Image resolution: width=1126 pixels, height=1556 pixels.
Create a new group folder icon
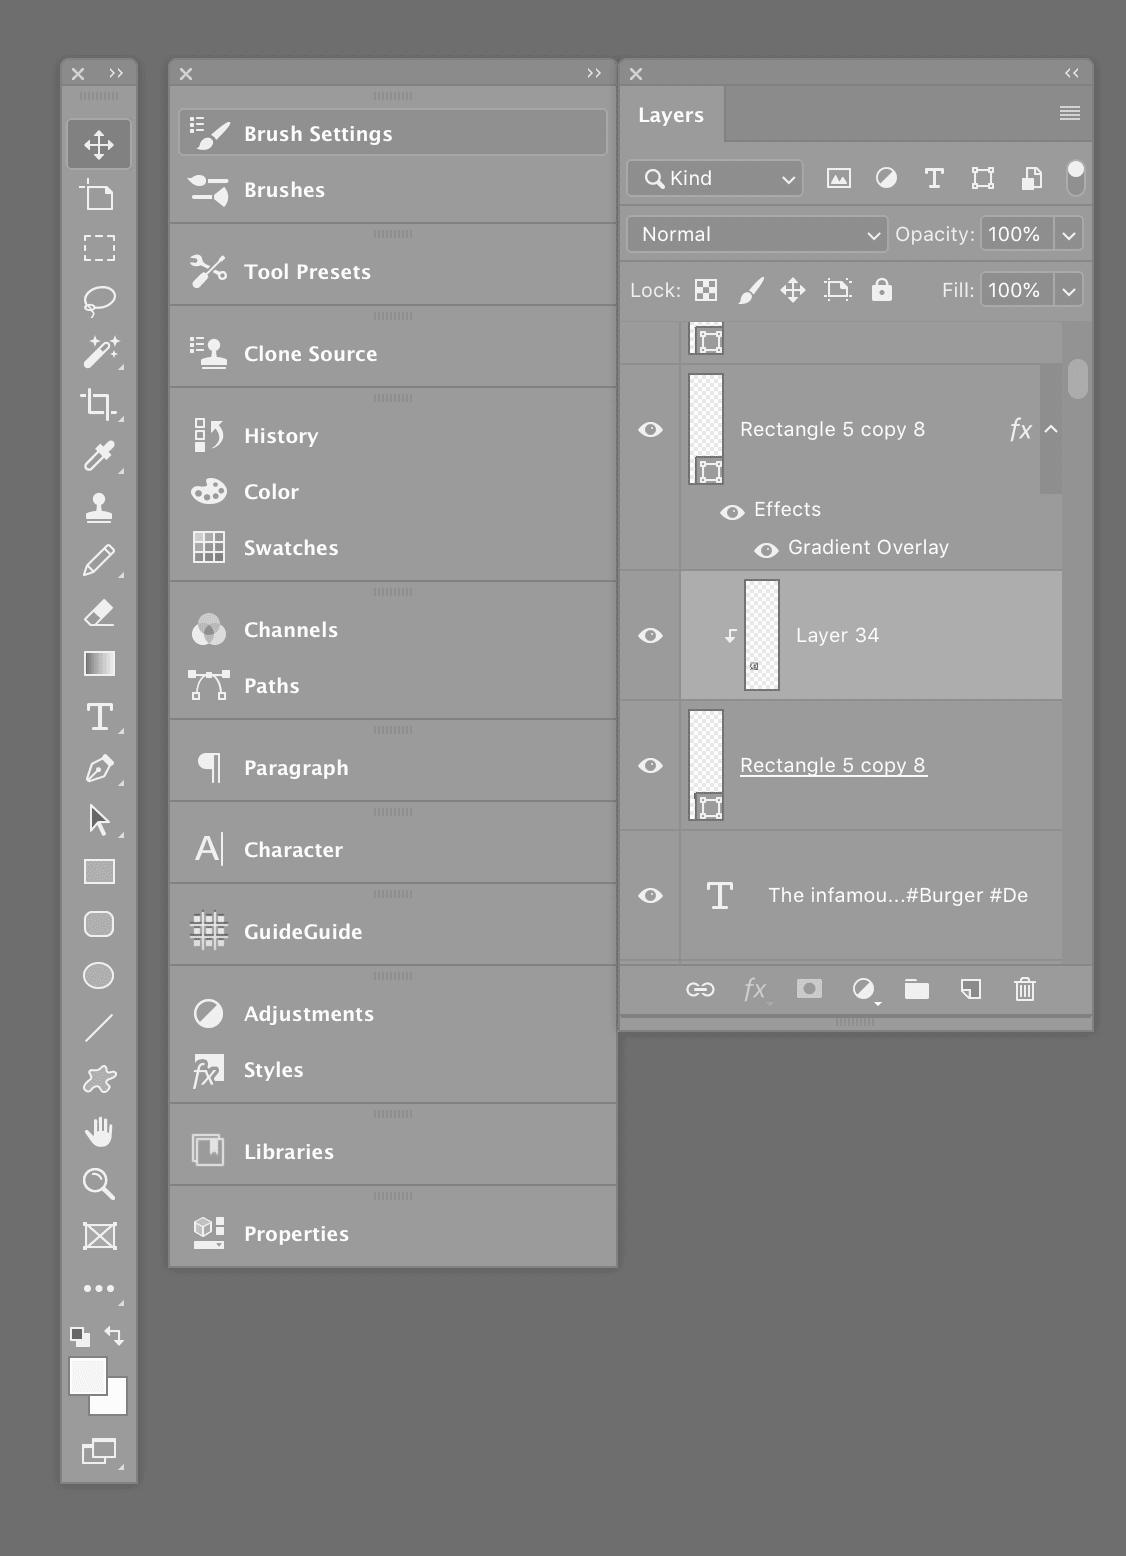[916, 990]
